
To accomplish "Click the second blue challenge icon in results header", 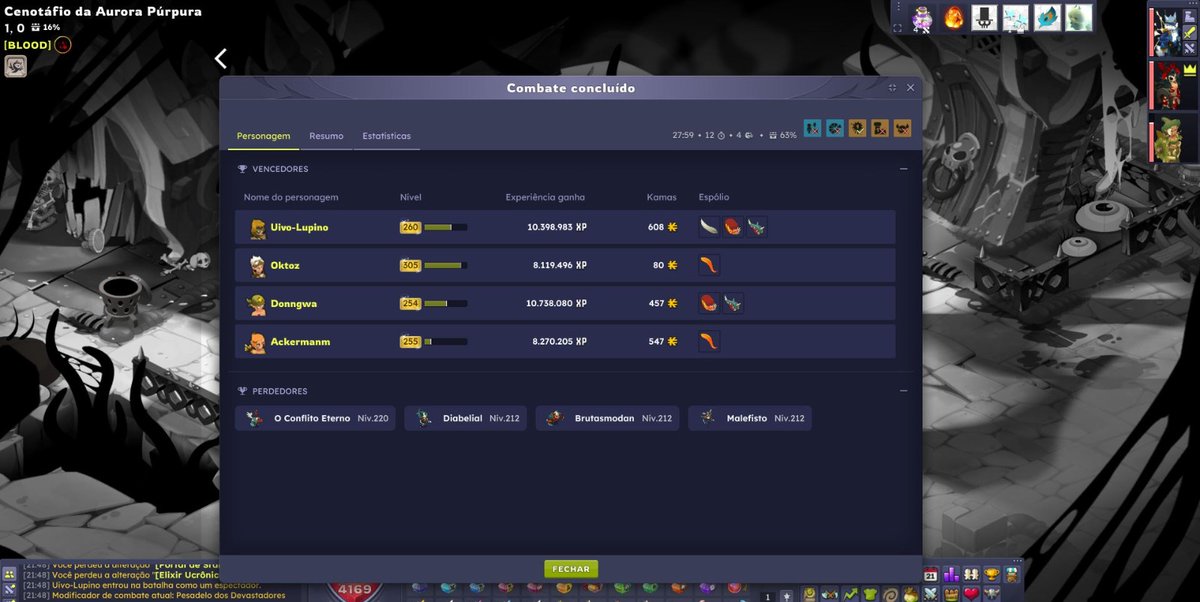I will (x=835, y=128).
